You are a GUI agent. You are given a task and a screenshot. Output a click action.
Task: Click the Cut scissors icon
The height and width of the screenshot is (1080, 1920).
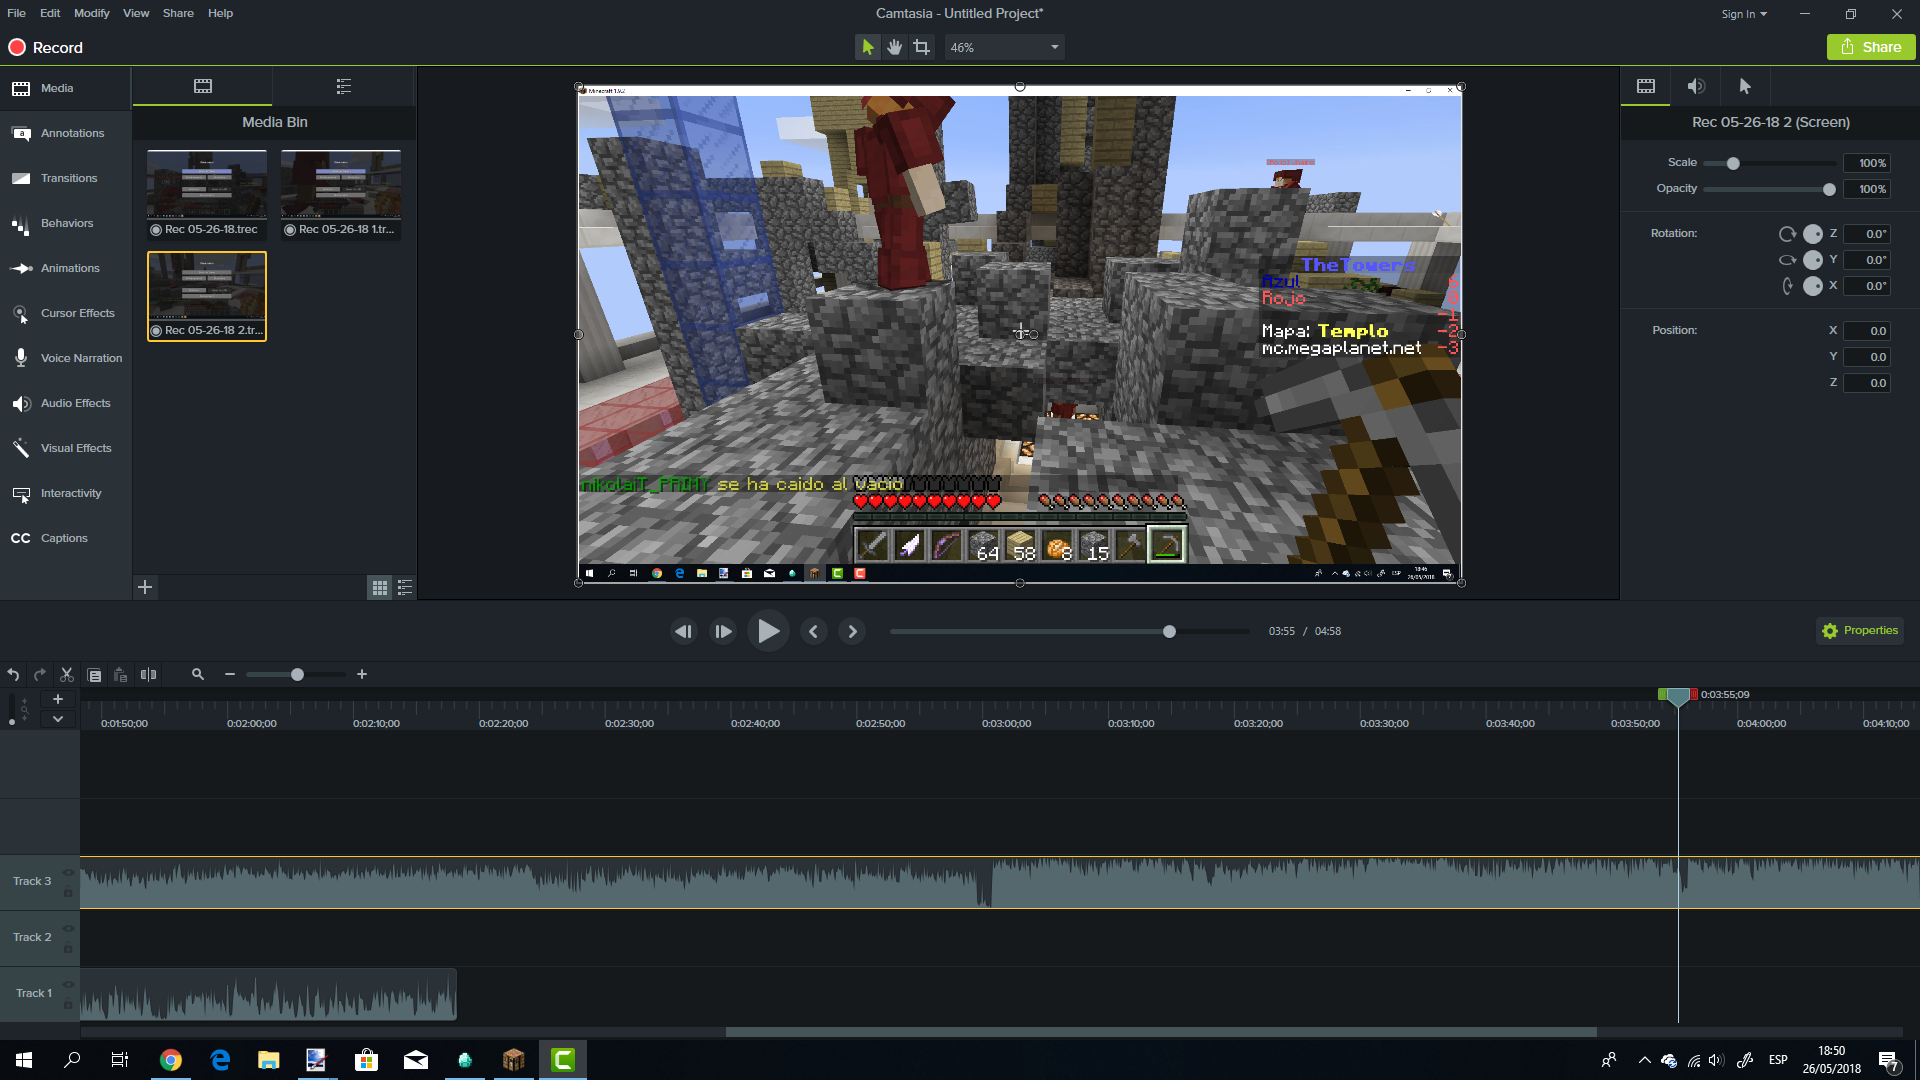pos(67,675)
